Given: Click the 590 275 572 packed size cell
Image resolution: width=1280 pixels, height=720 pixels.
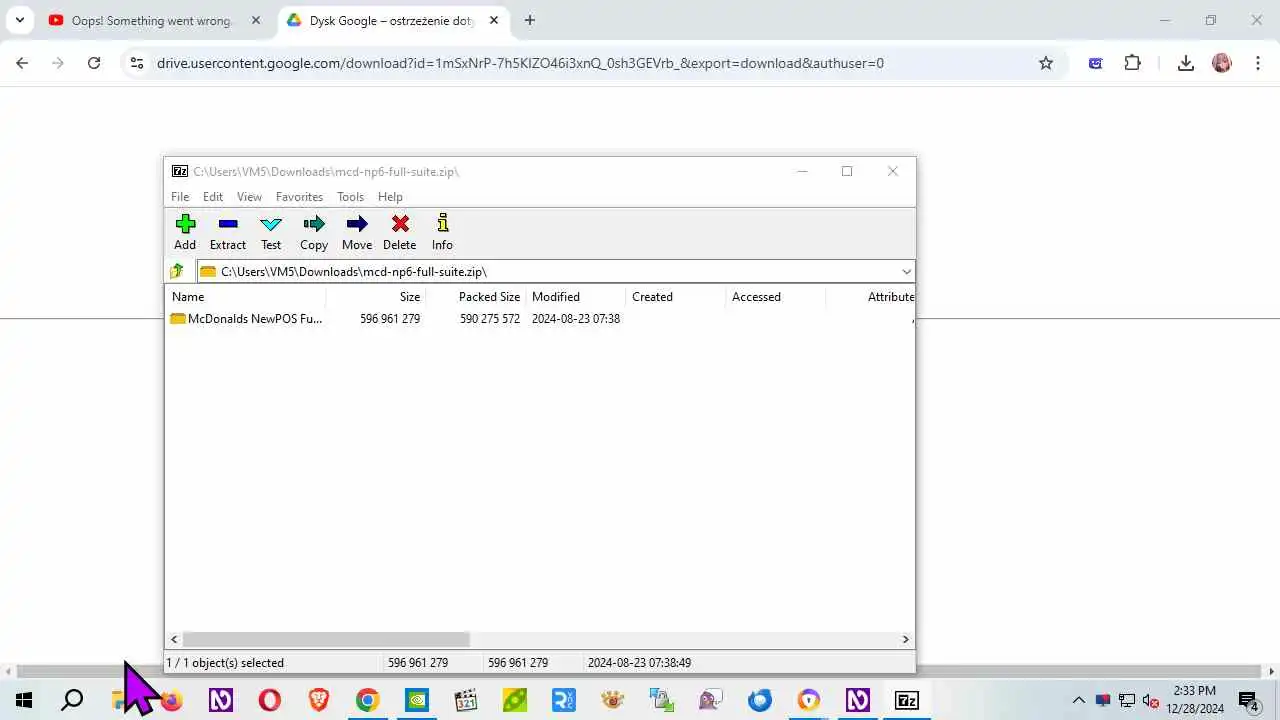Looking at the screenshot, I should coord(490,319).
